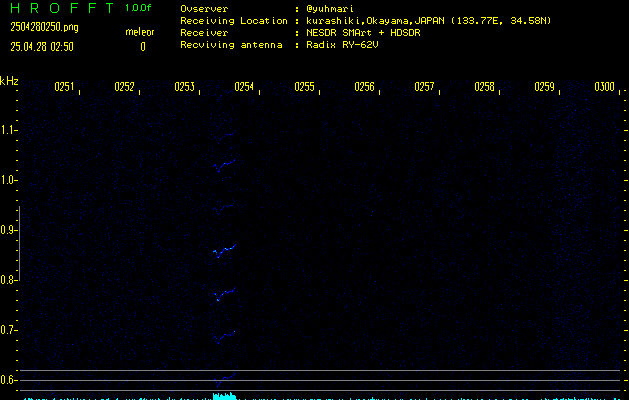Viewport: 629px width, 400px height.
Task: Click the meteor count label
Action: pos(140,32)
